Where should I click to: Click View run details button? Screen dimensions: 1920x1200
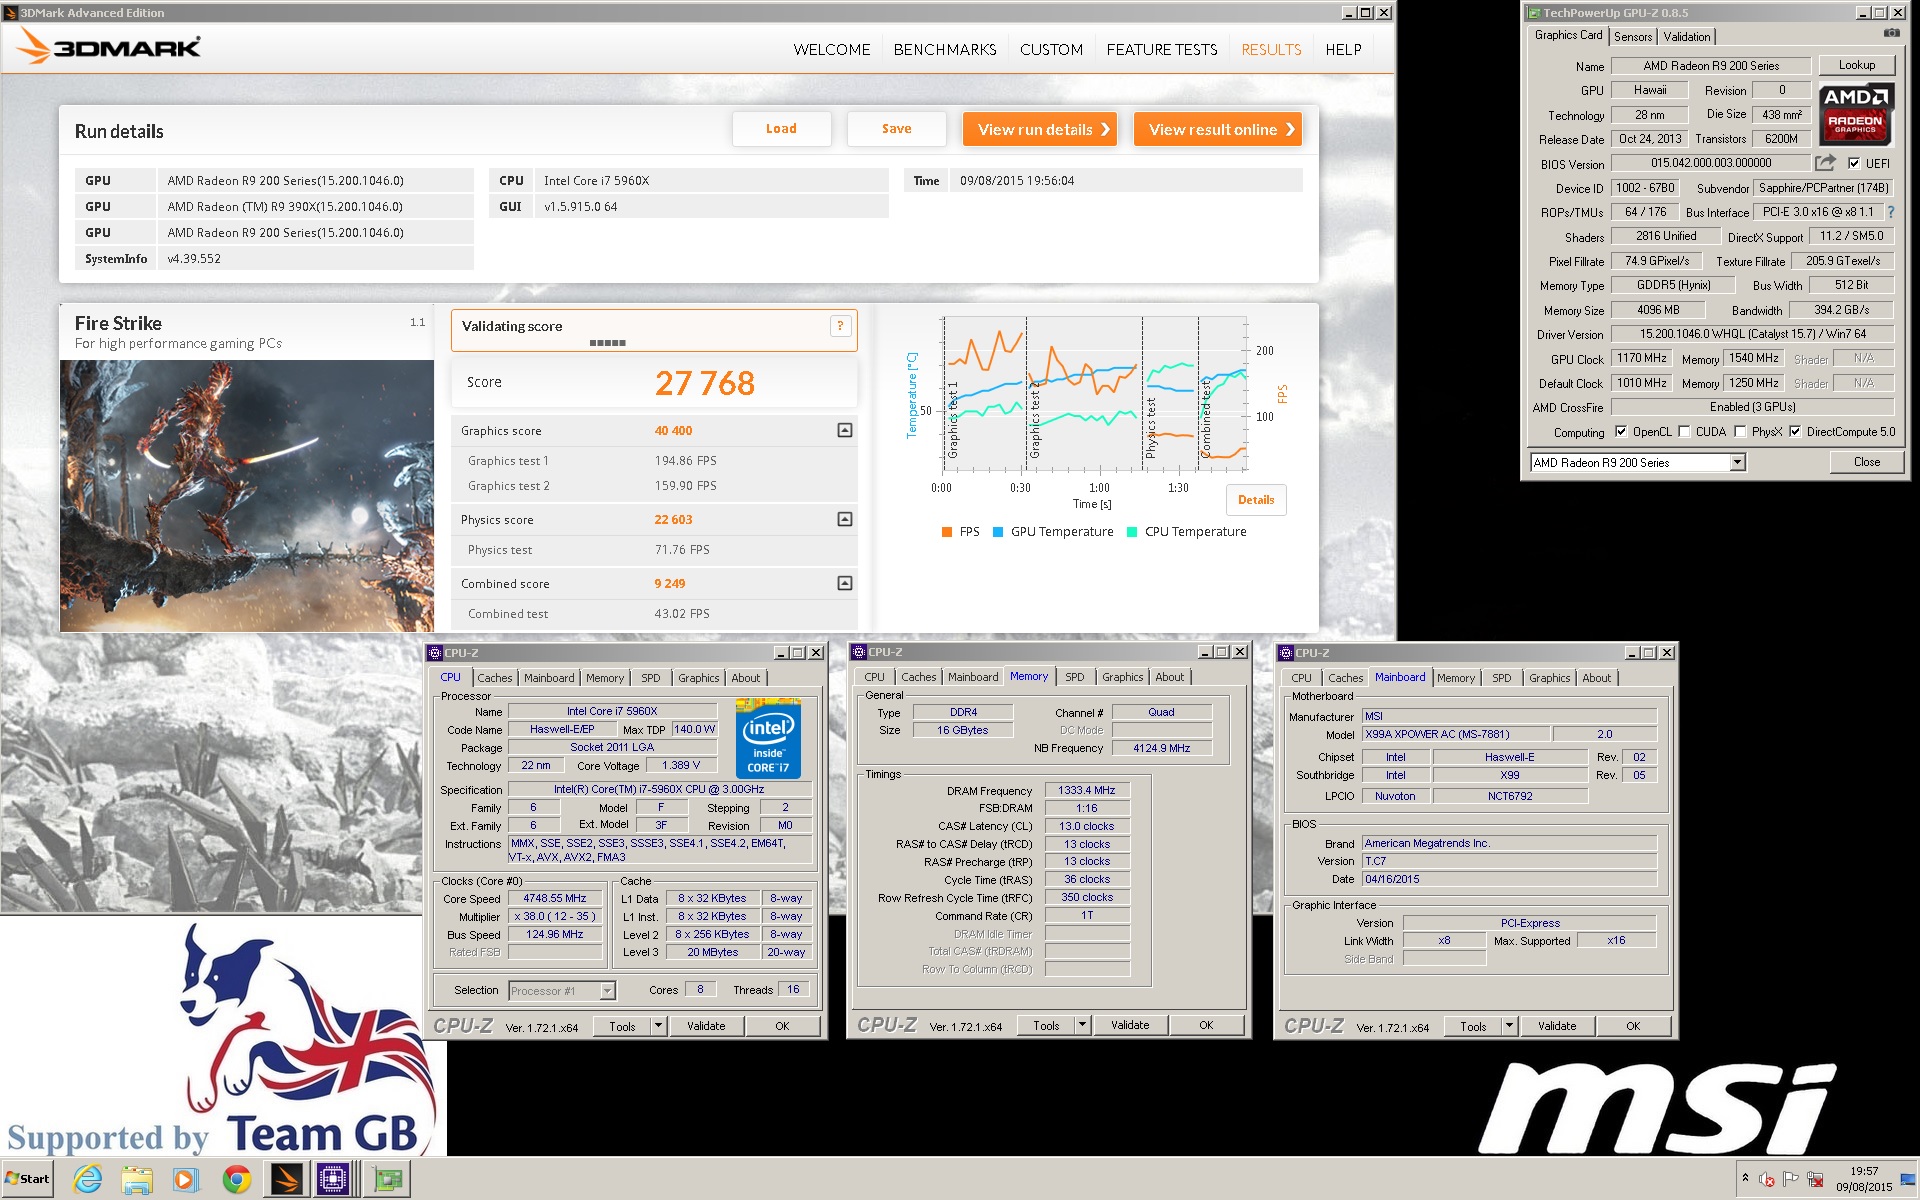coord(1040,129)
